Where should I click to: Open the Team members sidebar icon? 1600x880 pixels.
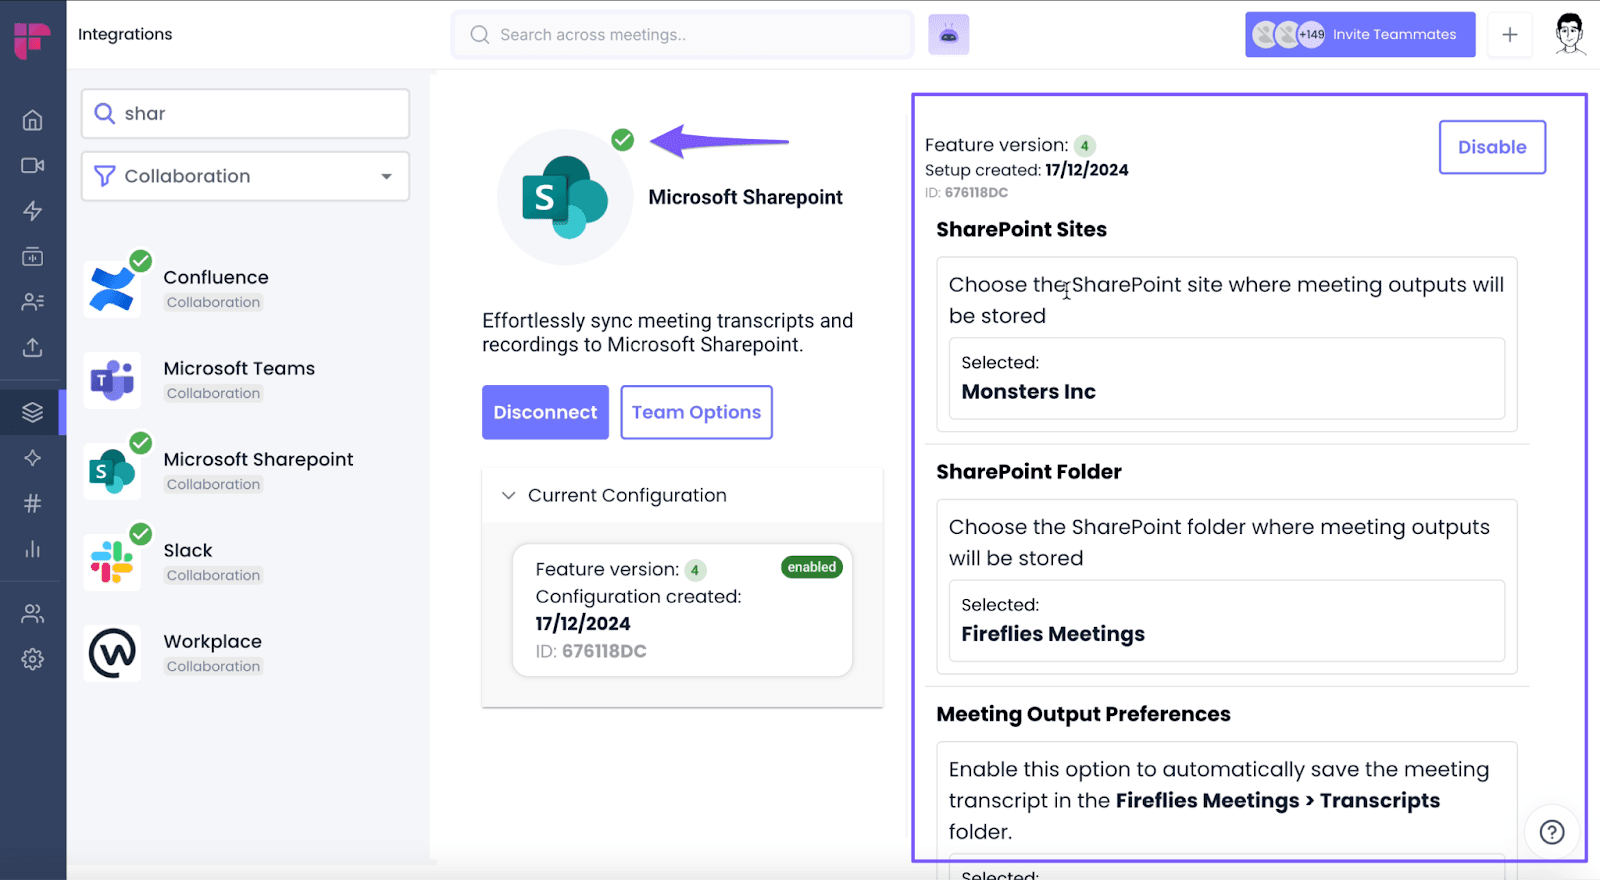coord(33,614)
